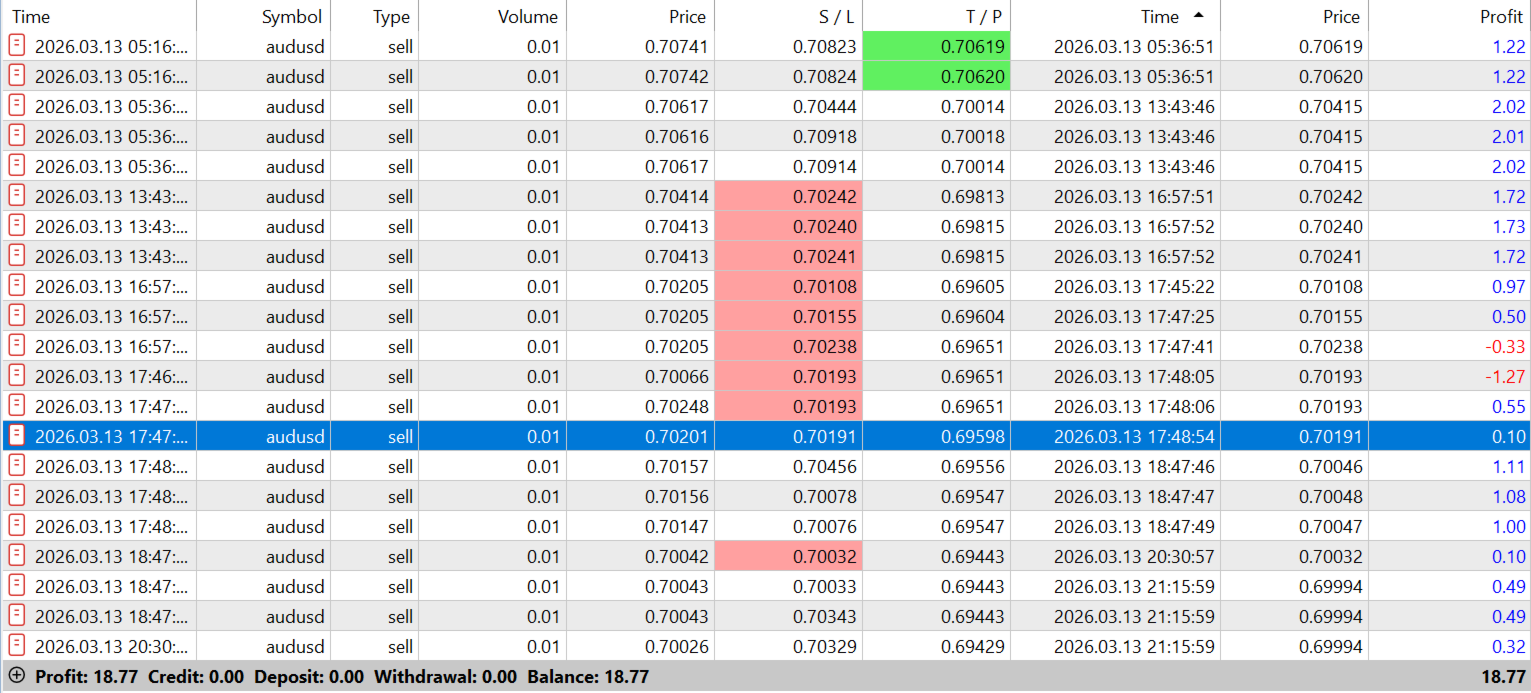The height and width of the screenshot is (693, 1531).
Task: Click the green T/P cell 0.70619
Action: [x=936, y=46]
